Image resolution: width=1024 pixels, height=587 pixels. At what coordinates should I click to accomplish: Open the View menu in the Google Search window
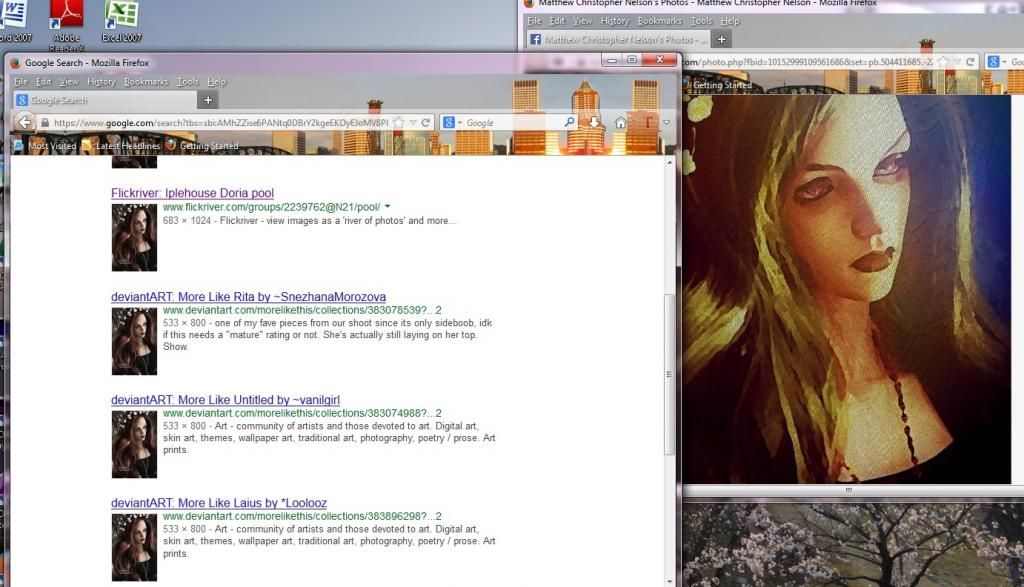69,82
